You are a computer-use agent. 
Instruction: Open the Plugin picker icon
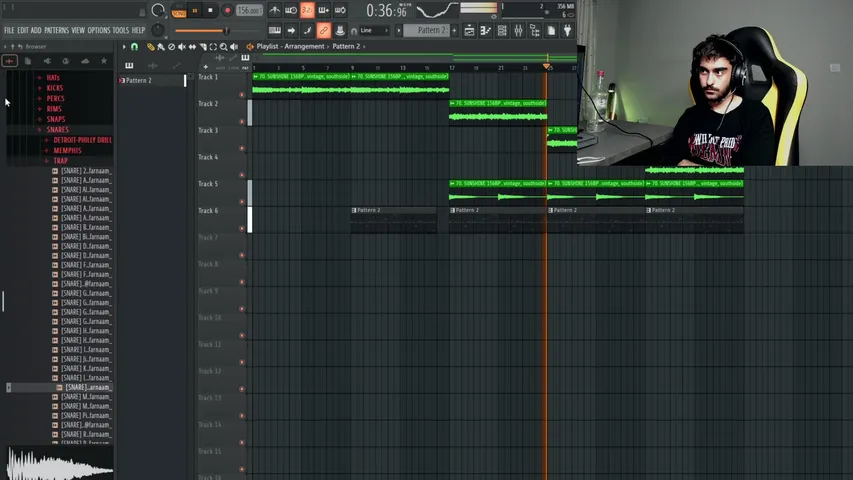(x=567, y=31)
